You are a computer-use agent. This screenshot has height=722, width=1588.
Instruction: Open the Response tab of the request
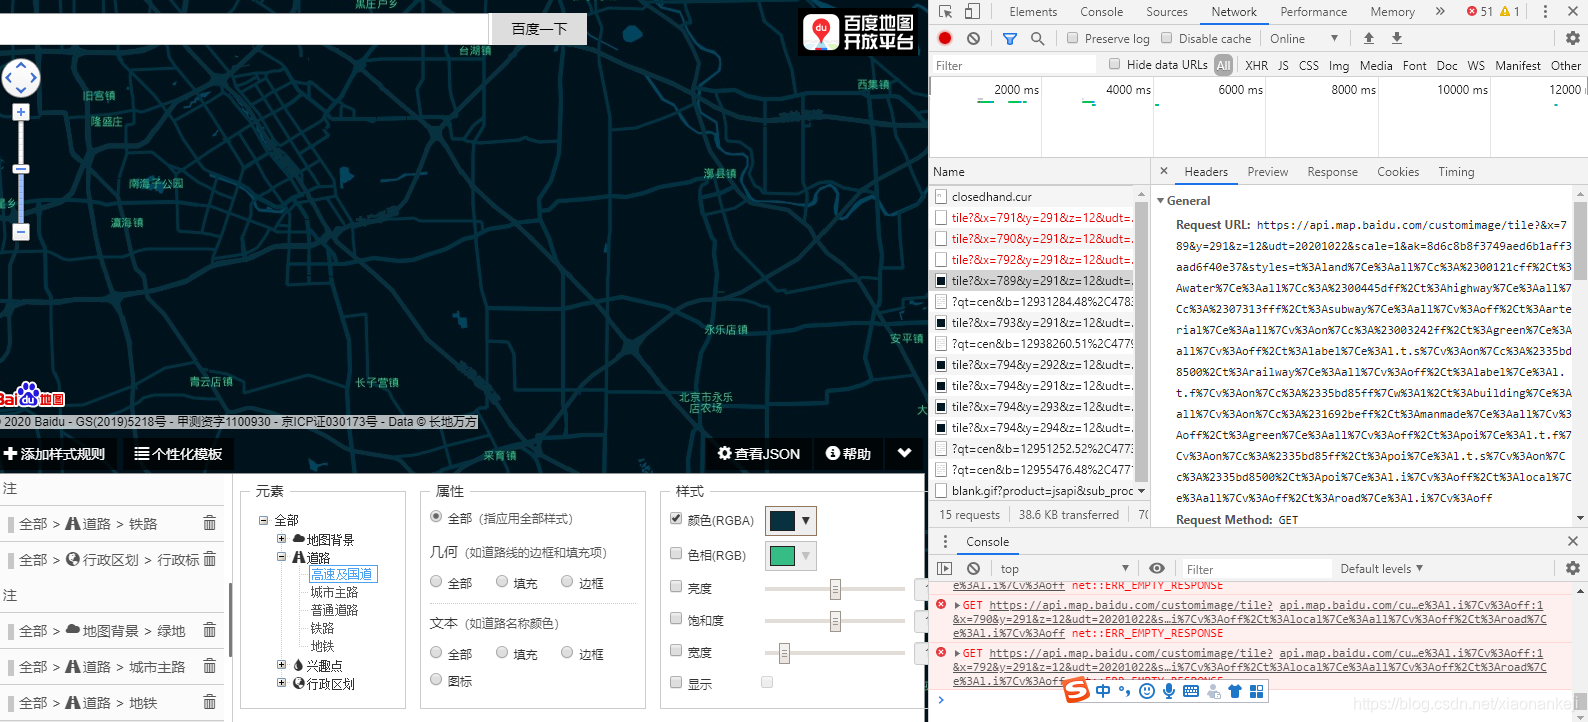point(1332,172)
